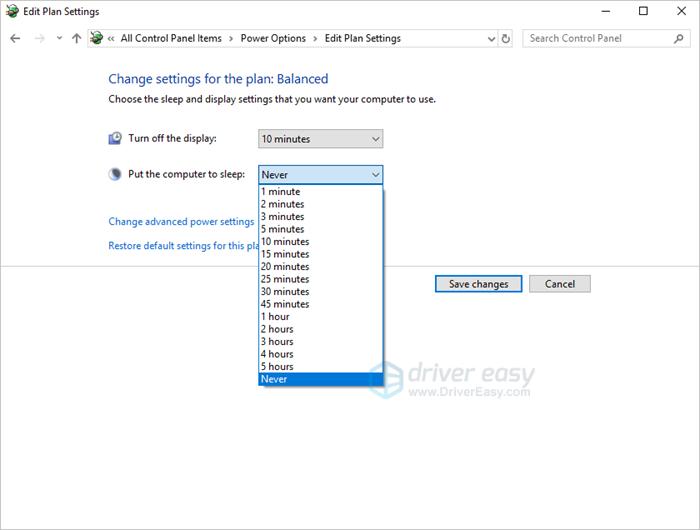Image resolution: width=700 pixels, height=530 pixels.
Task: Choose 5 minutes from sleep list
Action: [321, 229]
